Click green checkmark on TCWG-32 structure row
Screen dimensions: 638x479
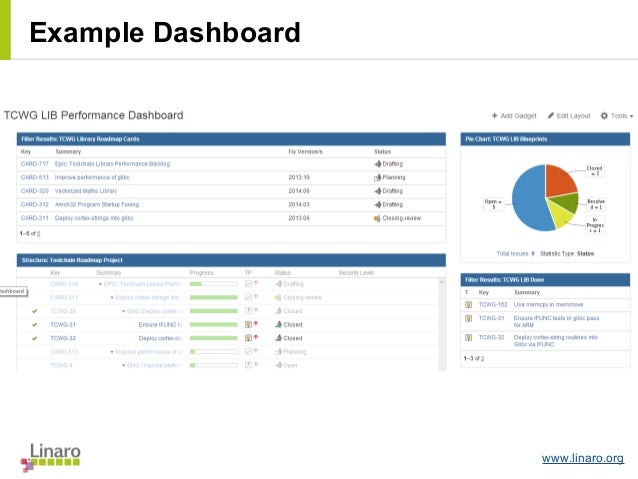click(x=35, y=338)
